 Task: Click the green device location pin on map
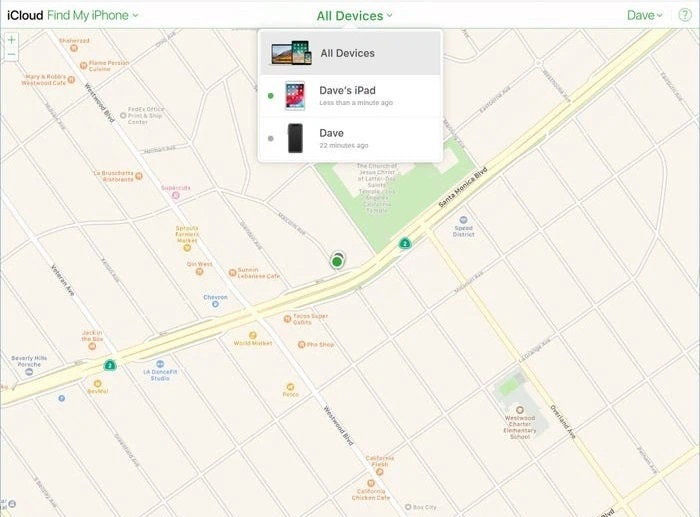337,262
